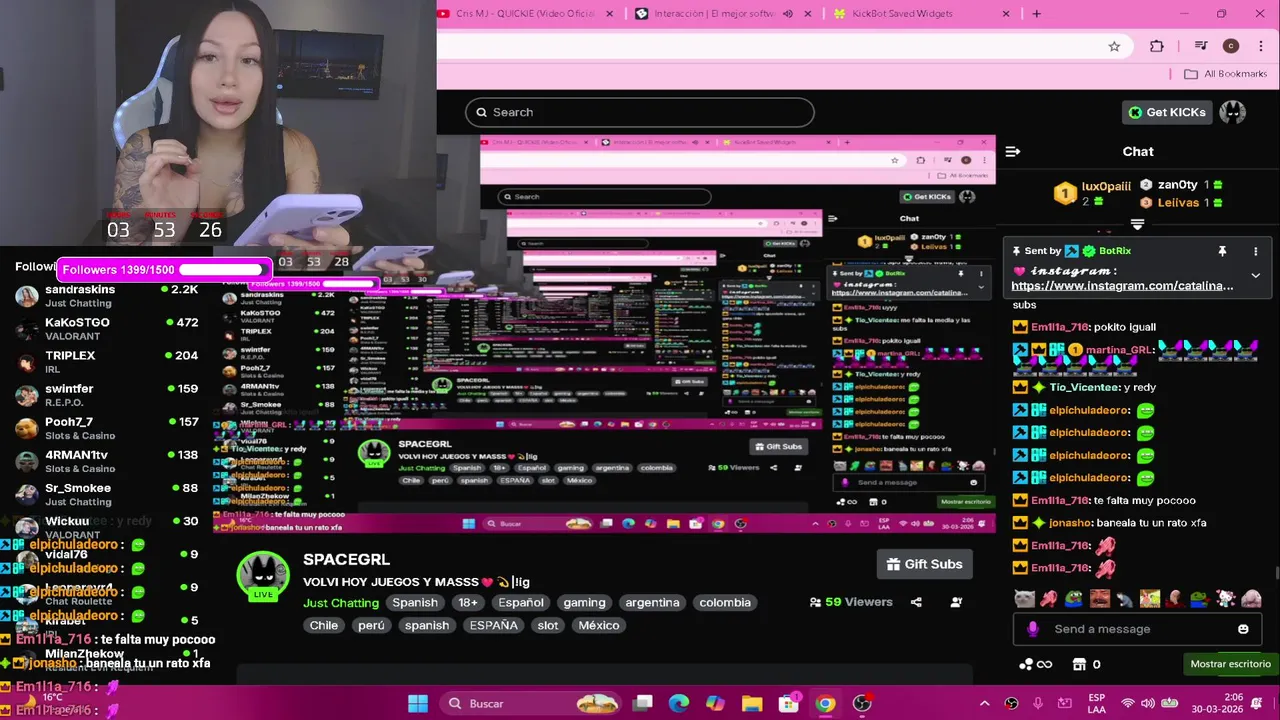Open Pooh7_7 channel in the sidebar
This screenshot has height=720, width=1280.
pyautogui.click(x=107, y=428)
